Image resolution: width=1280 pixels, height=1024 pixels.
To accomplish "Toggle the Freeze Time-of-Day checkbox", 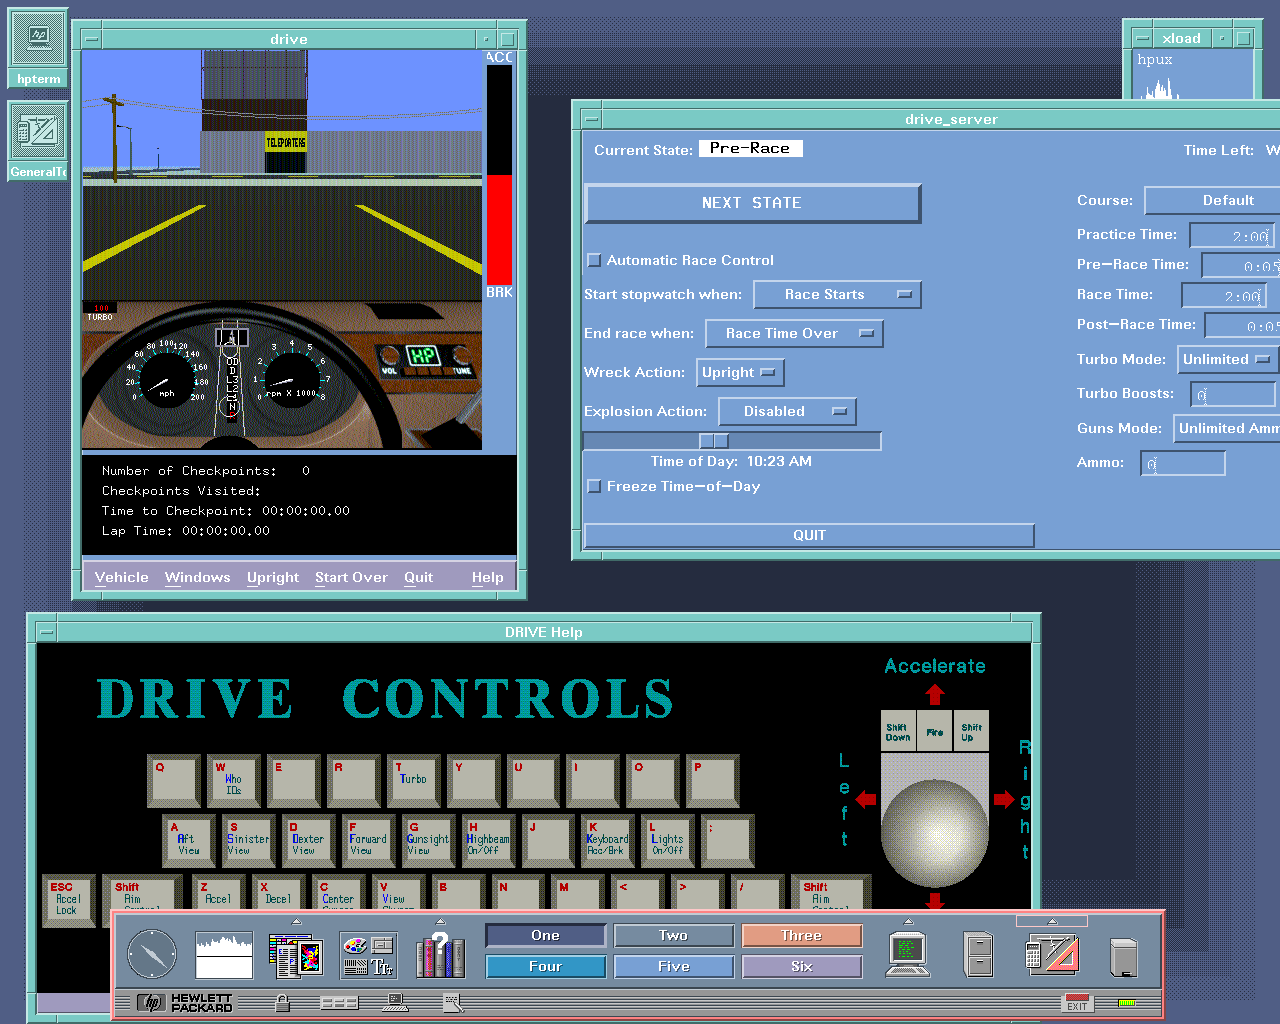I will coord(594,486).
